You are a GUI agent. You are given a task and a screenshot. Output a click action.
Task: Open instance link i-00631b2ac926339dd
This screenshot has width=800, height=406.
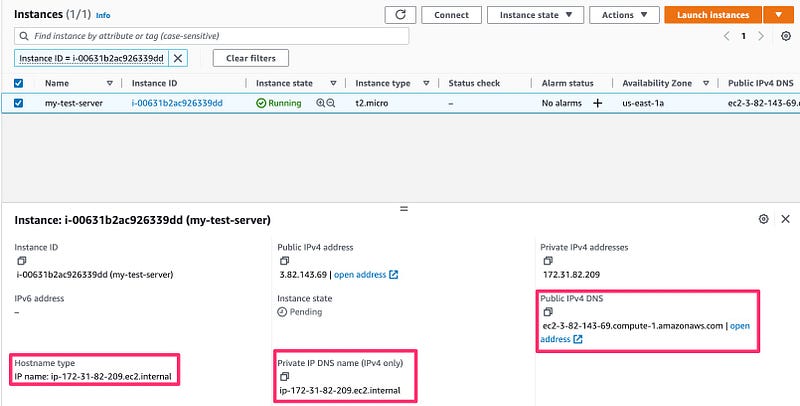pyautogui.click(x=177, y=103)
